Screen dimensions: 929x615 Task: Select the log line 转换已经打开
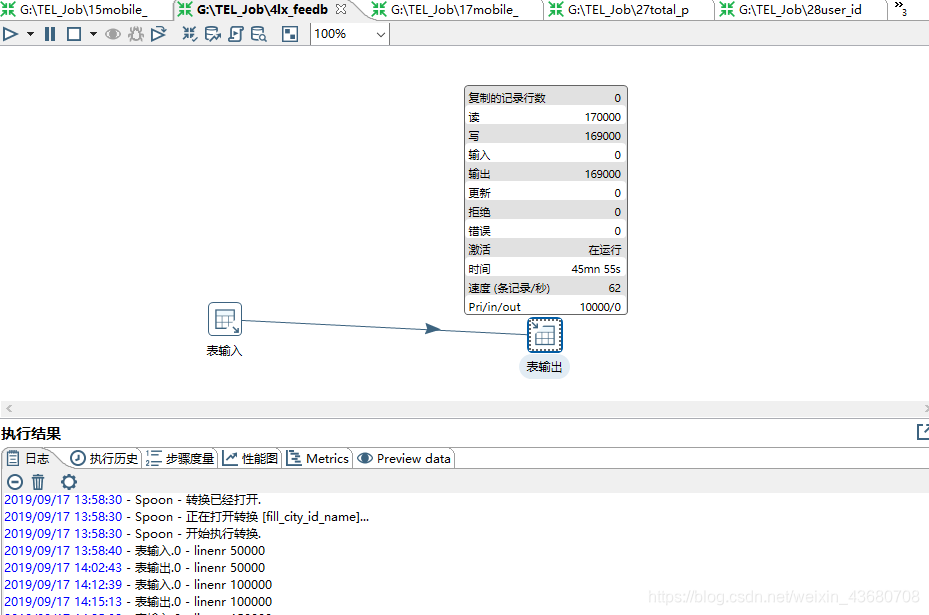(x=133, y=500)
